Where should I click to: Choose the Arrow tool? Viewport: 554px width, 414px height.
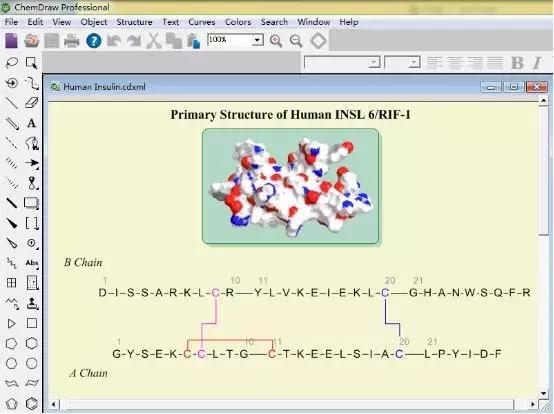click(31, 163)
